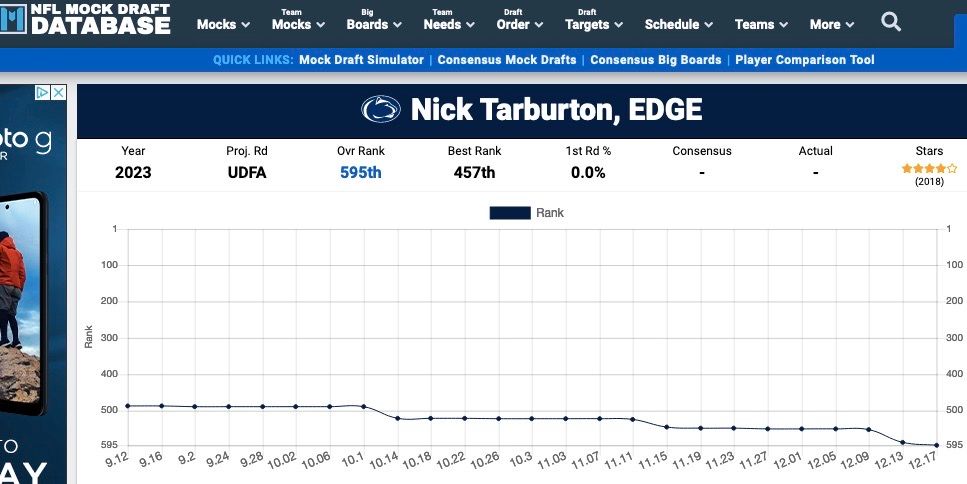Click the UDFA projected round value
Image resolution: width=967 pixels, height=484 pixels.
click(x=247, y=173)
